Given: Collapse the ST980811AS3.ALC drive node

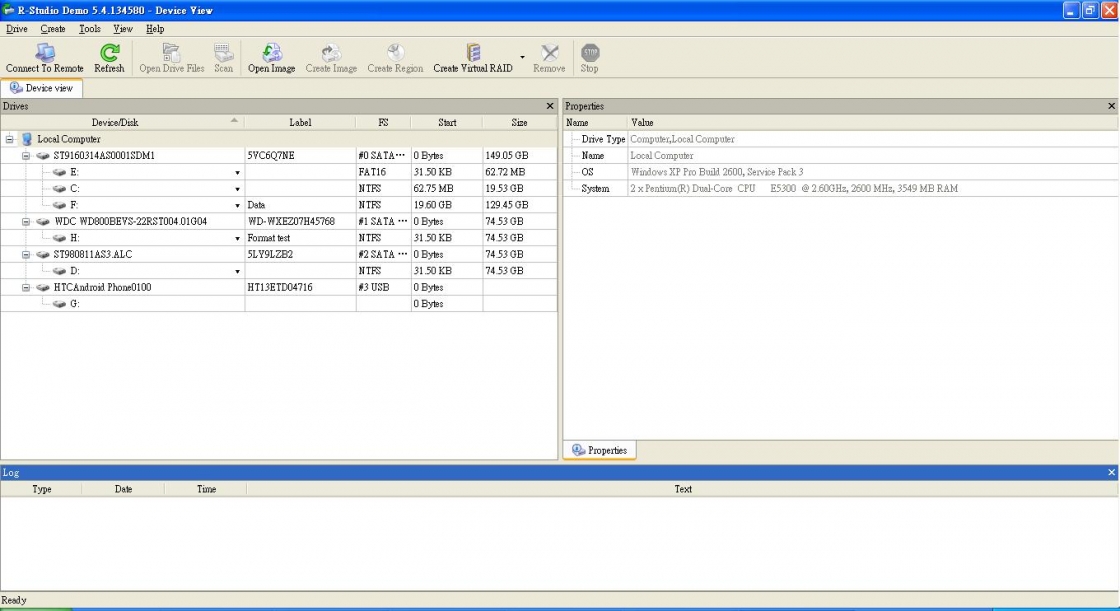Looking at the screenshot, I should [x=26, y=254].
